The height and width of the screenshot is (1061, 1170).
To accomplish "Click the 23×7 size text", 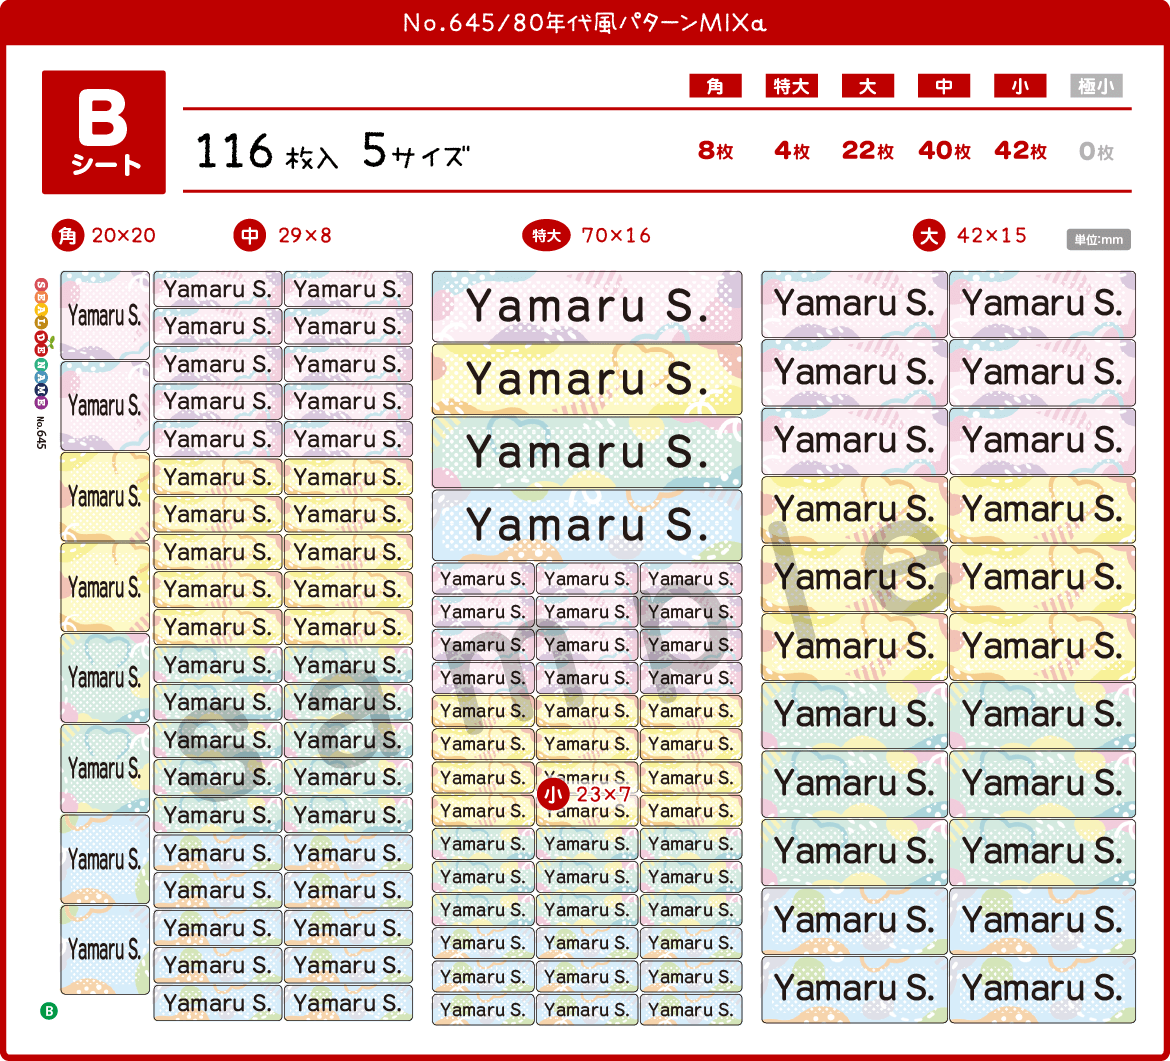I will pyautogui.click(x=604, y=795).
